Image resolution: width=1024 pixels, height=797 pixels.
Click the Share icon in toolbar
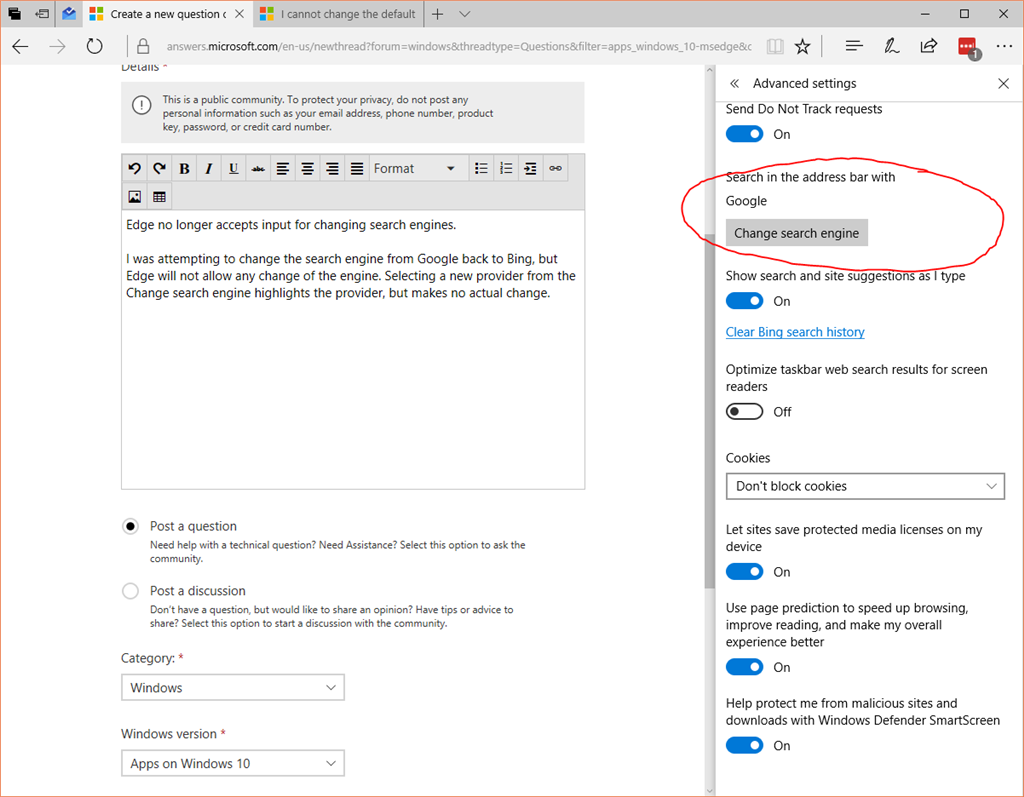(x=929, y=46)
